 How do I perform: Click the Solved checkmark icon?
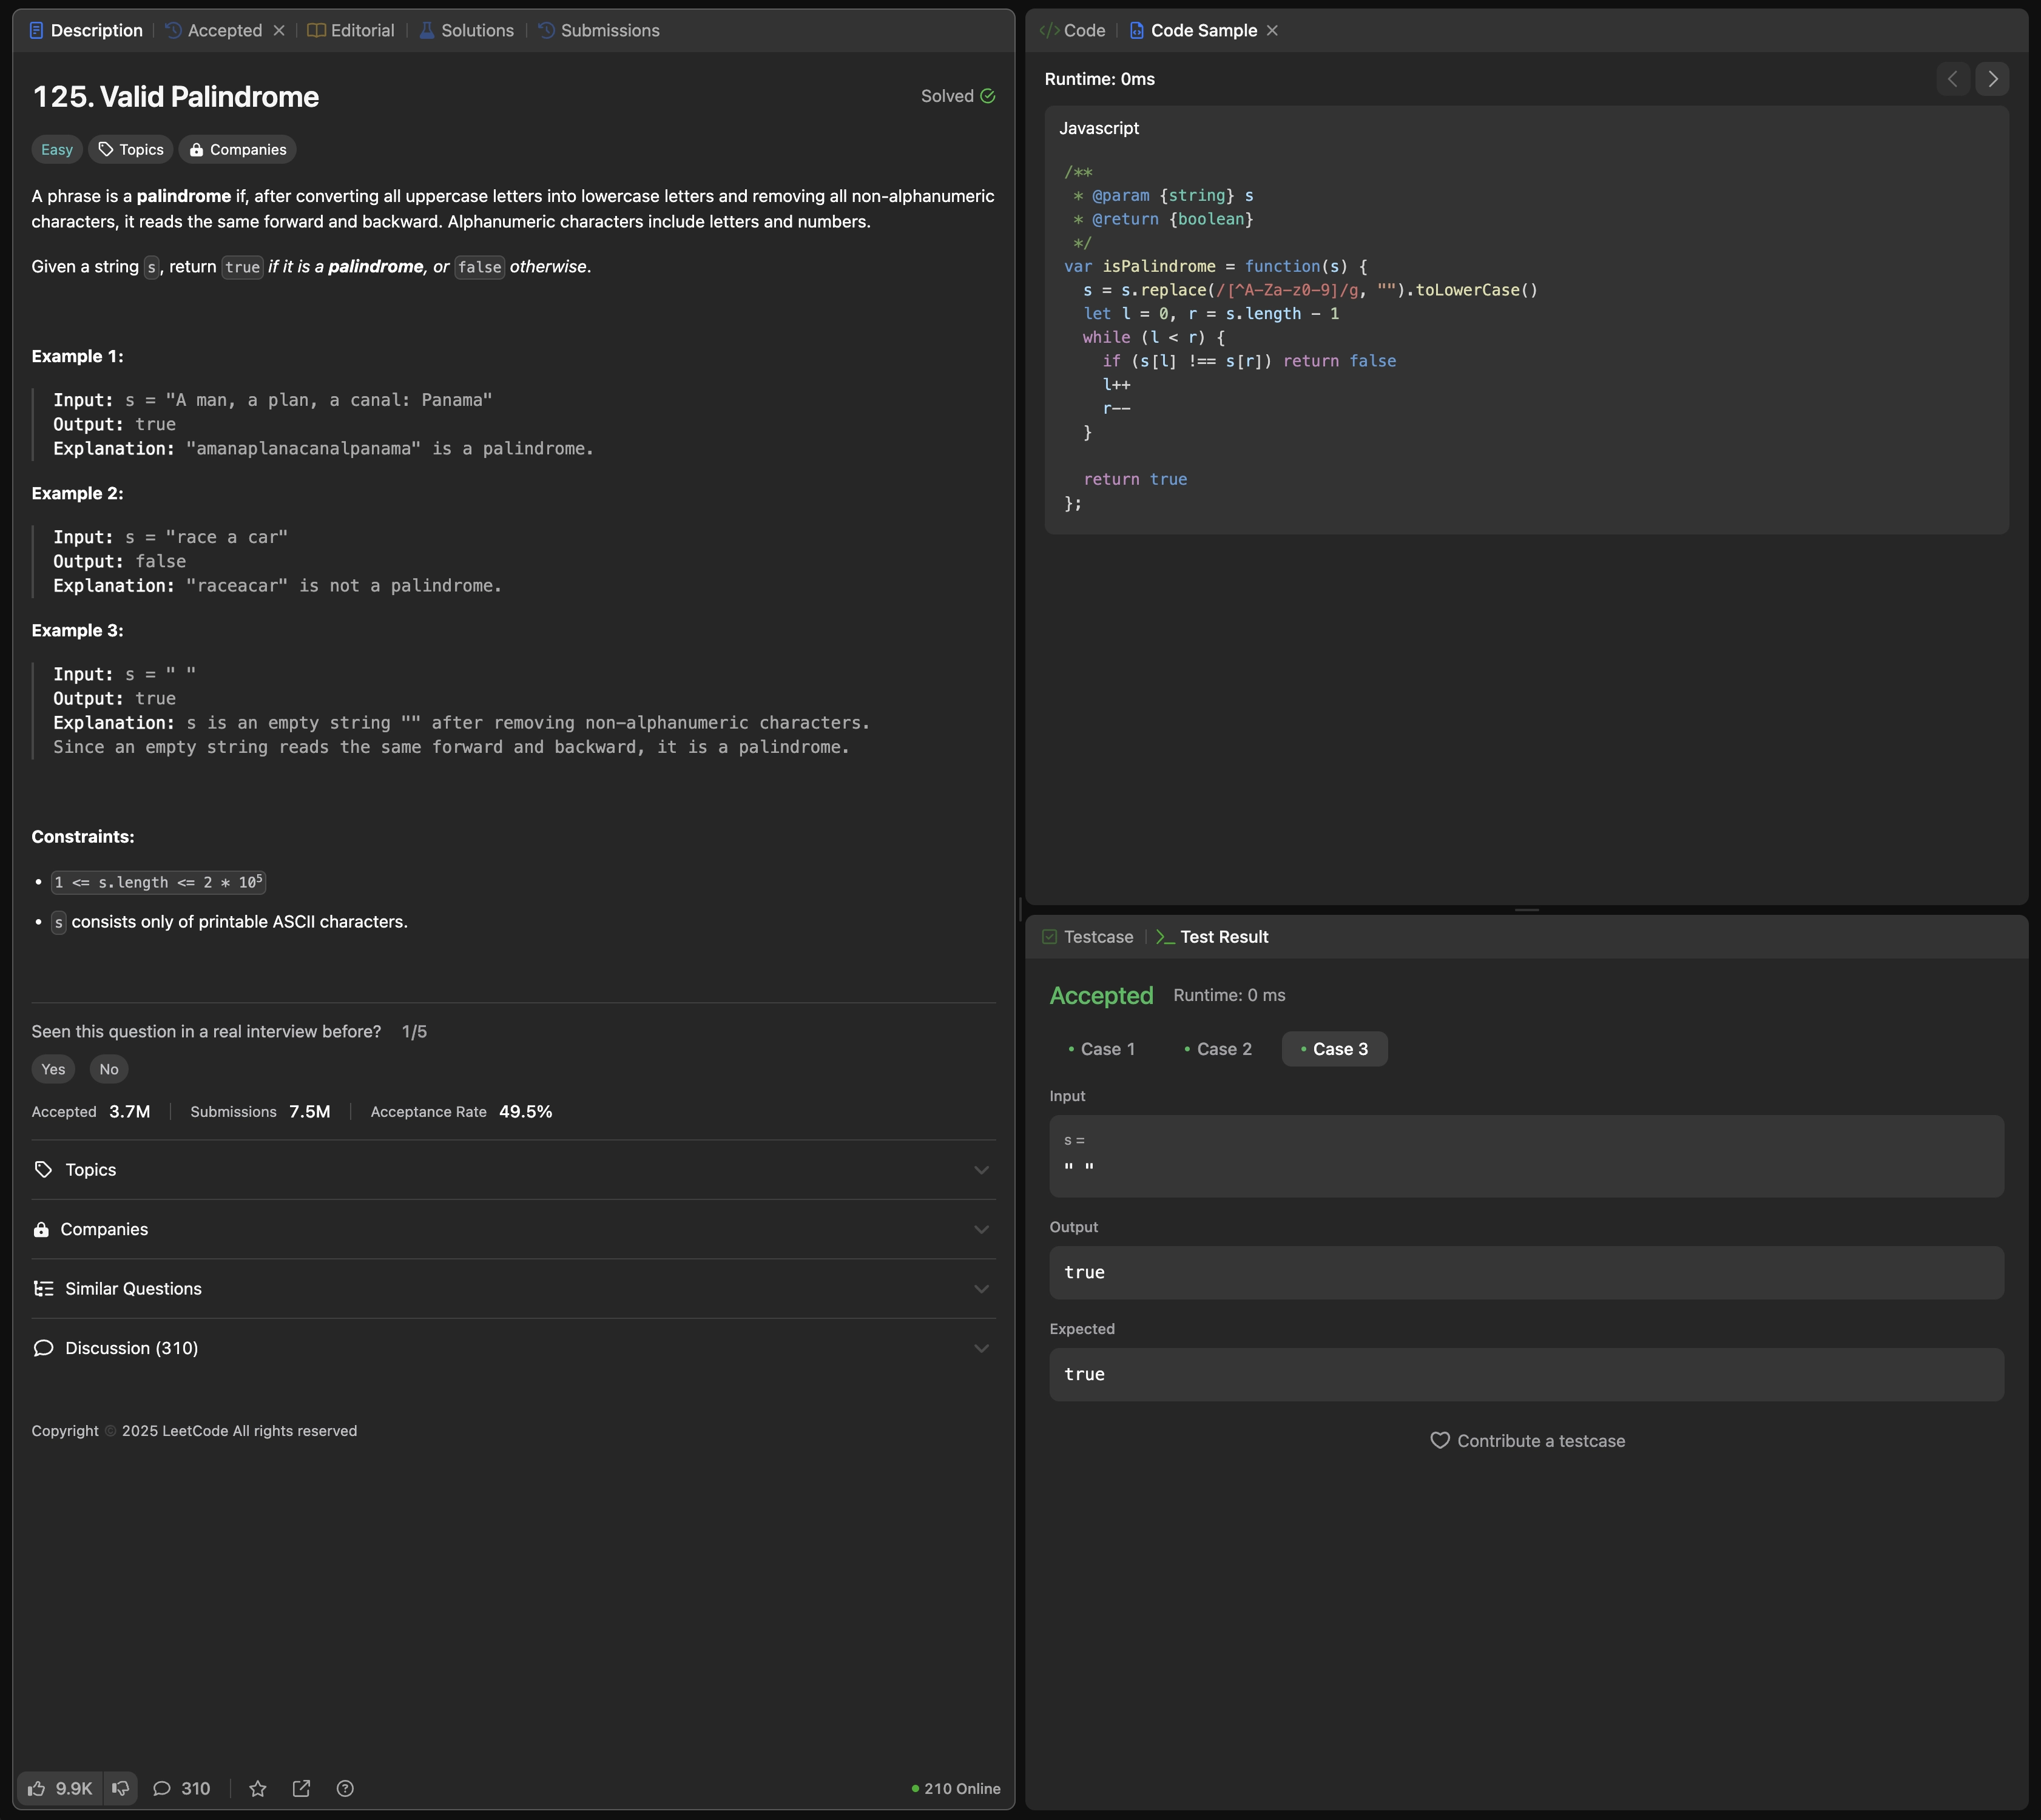pos(988,96)
